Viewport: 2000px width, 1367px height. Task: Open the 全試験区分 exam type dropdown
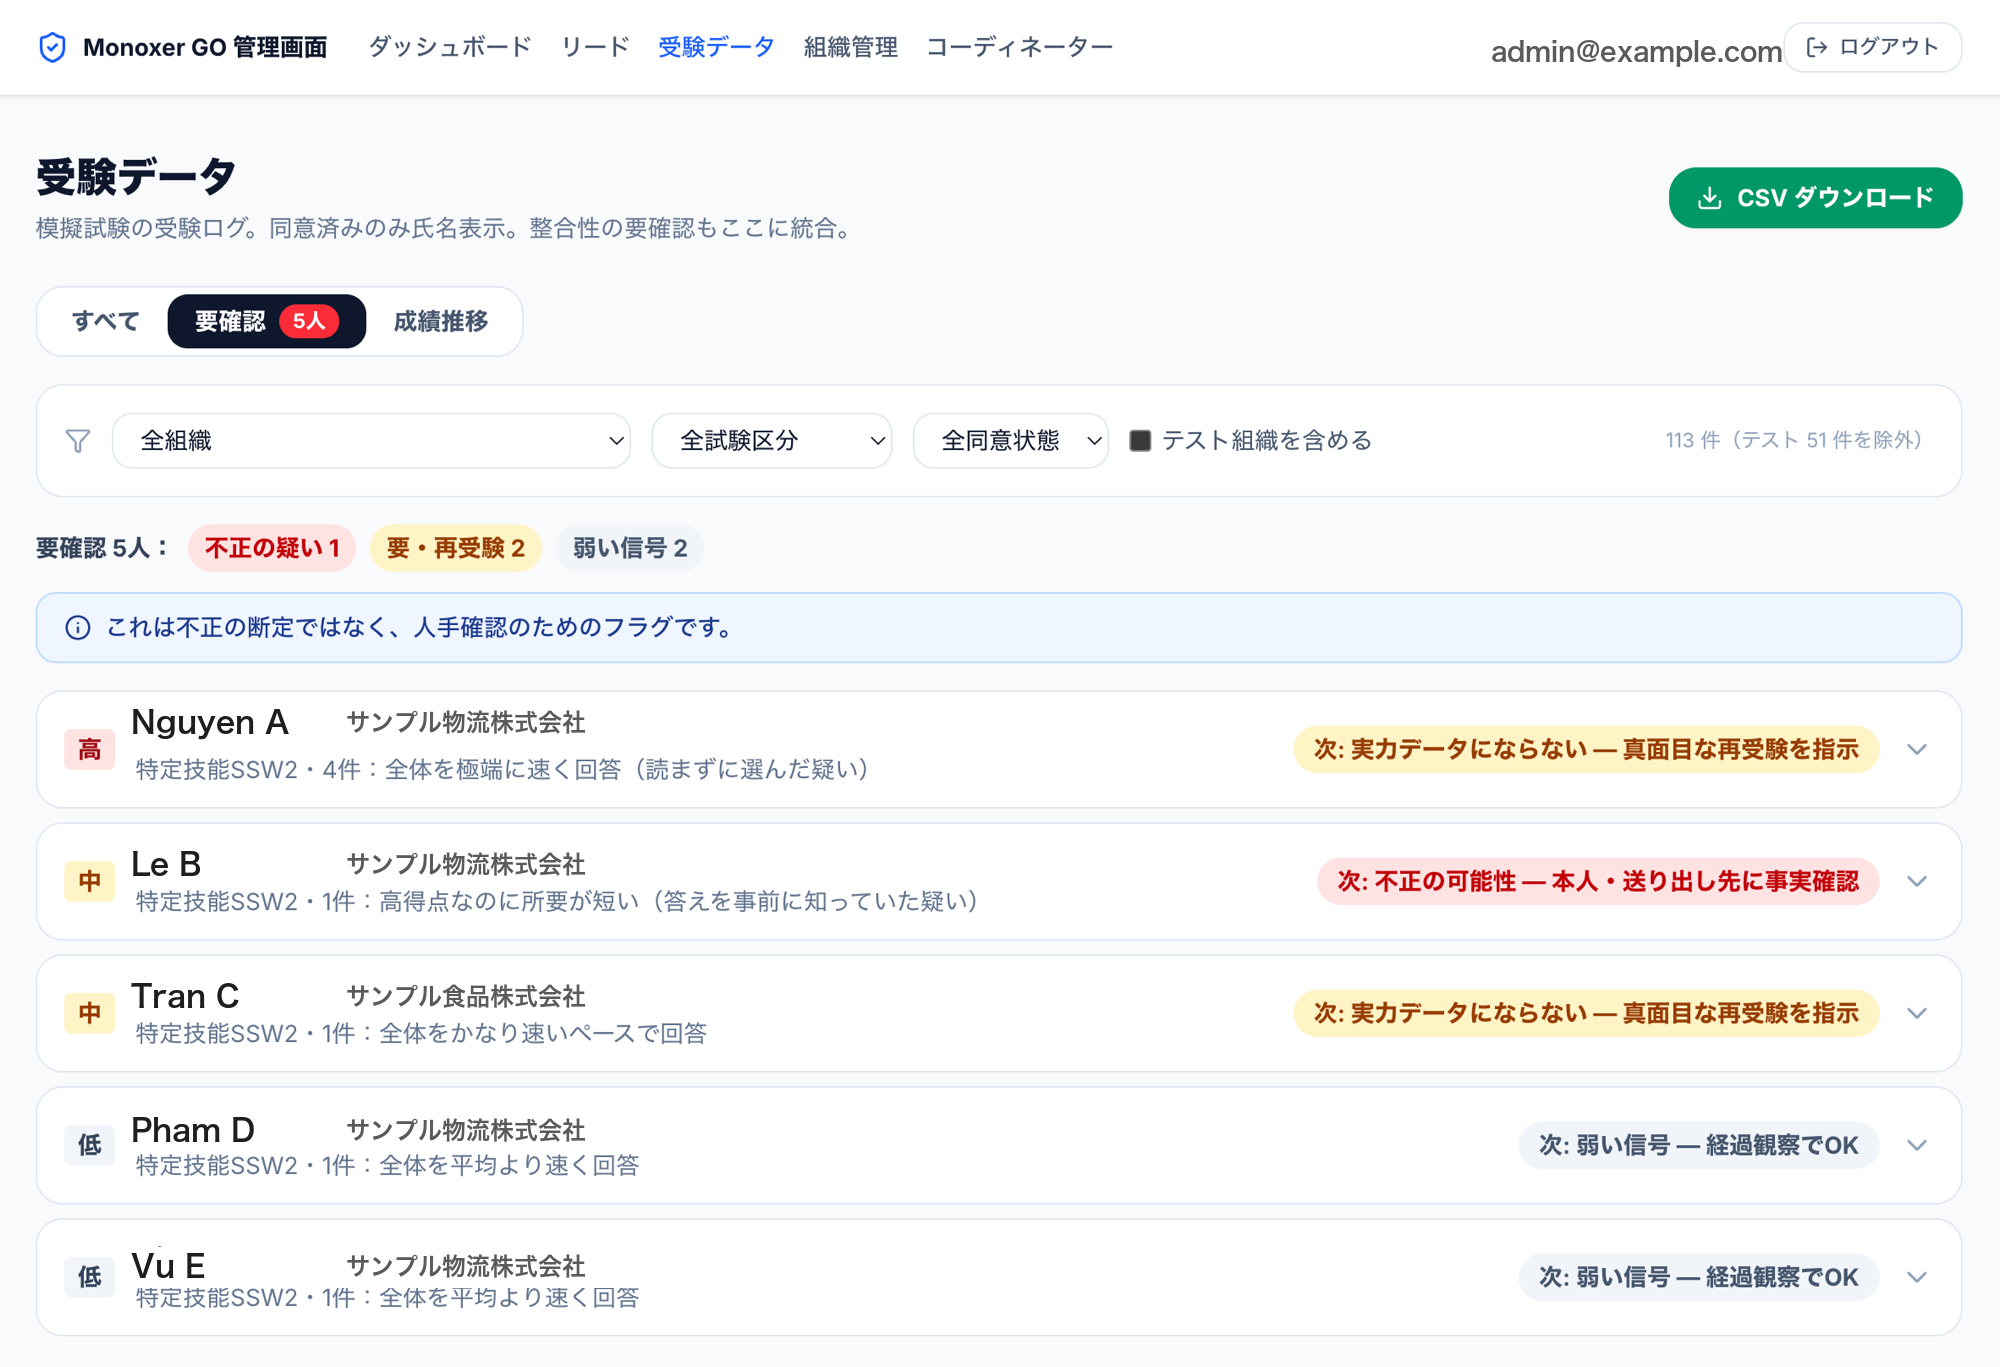[771, 441]
